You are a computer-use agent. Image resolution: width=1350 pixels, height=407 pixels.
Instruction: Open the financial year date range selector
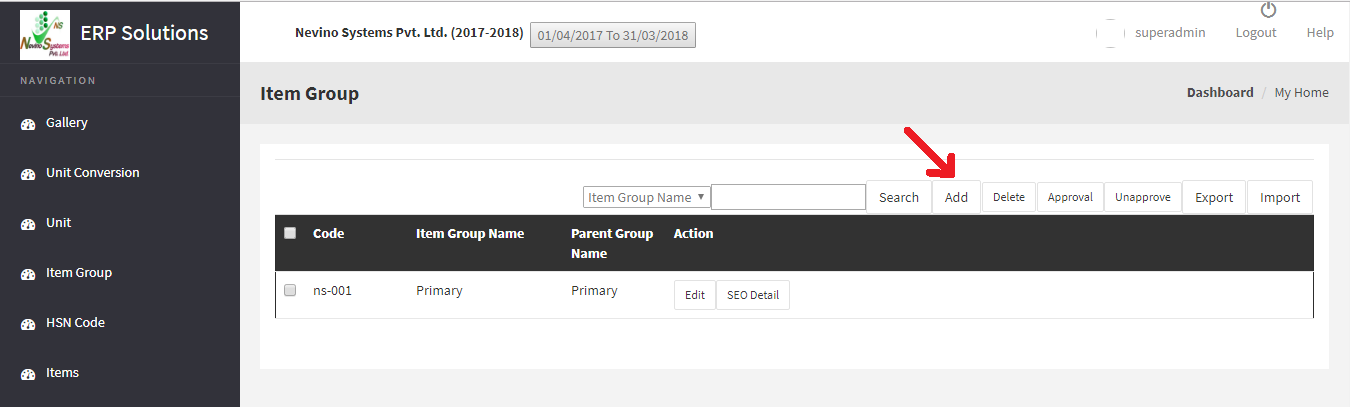coord(612,35)
